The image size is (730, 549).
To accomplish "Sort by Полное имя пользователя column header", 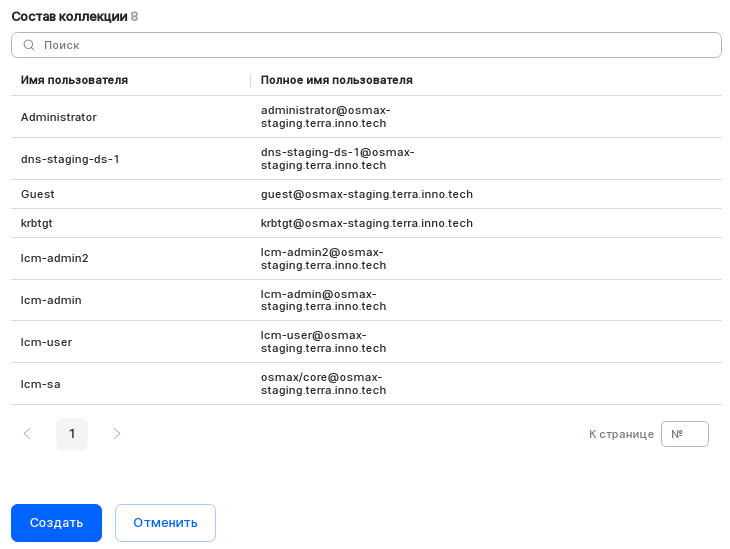I will point(337,80).
